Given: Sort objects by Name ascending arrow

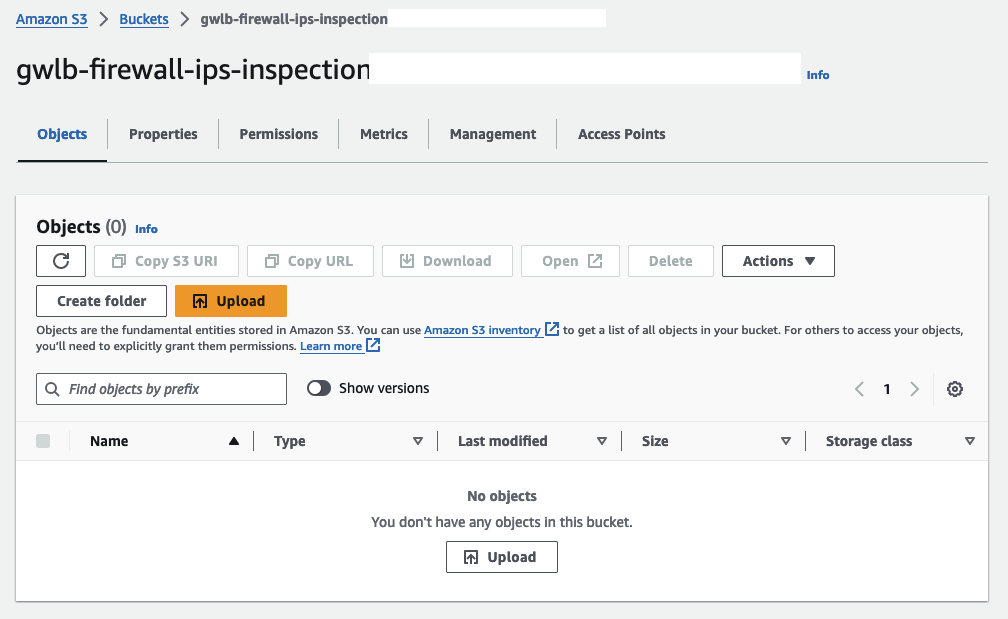Looking at the screenshot, I should (x=234, y=441).
